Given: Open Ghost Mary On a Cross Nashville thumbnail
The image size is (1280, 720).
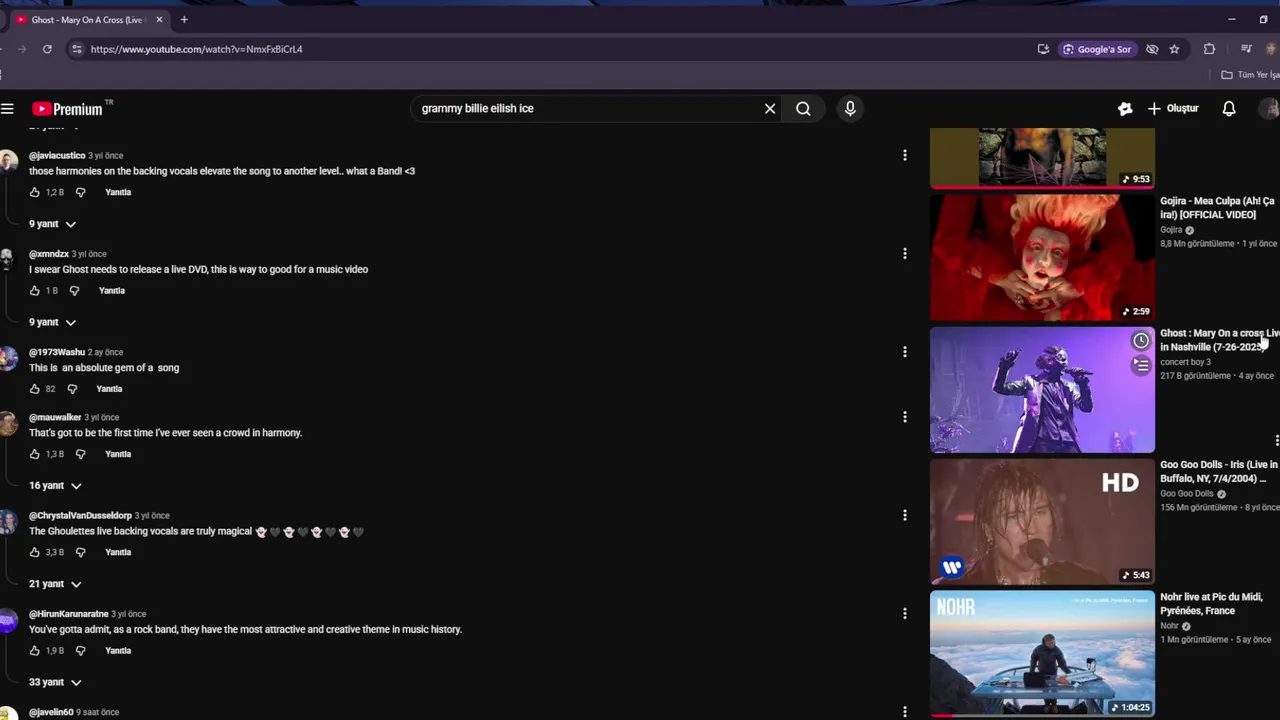Looking at the screenshot, I should click(x=1042, y=390).
